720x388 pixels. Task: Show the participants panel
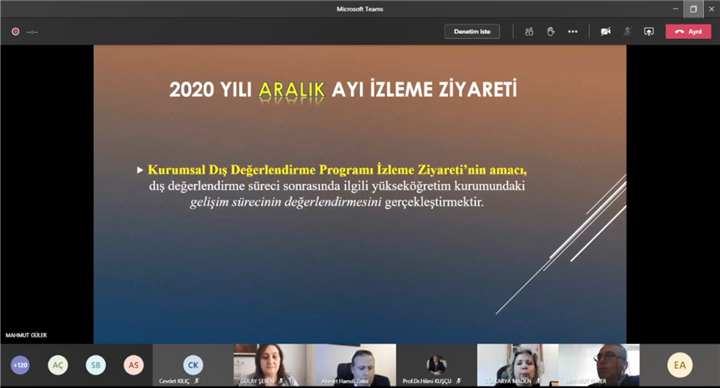click(x=529, y=32)
